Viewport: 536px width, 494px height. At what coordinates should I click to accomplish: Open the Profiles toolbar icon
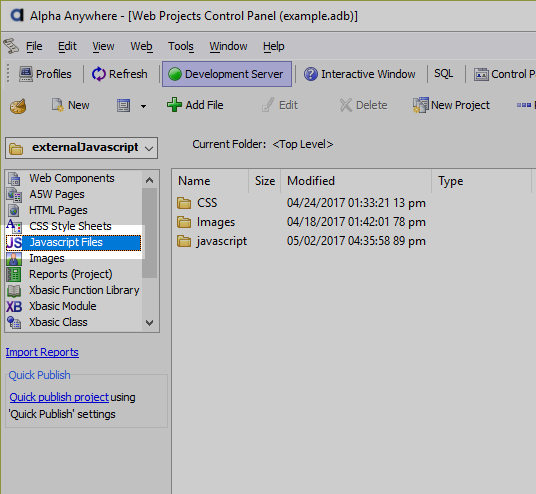(26, 74)
